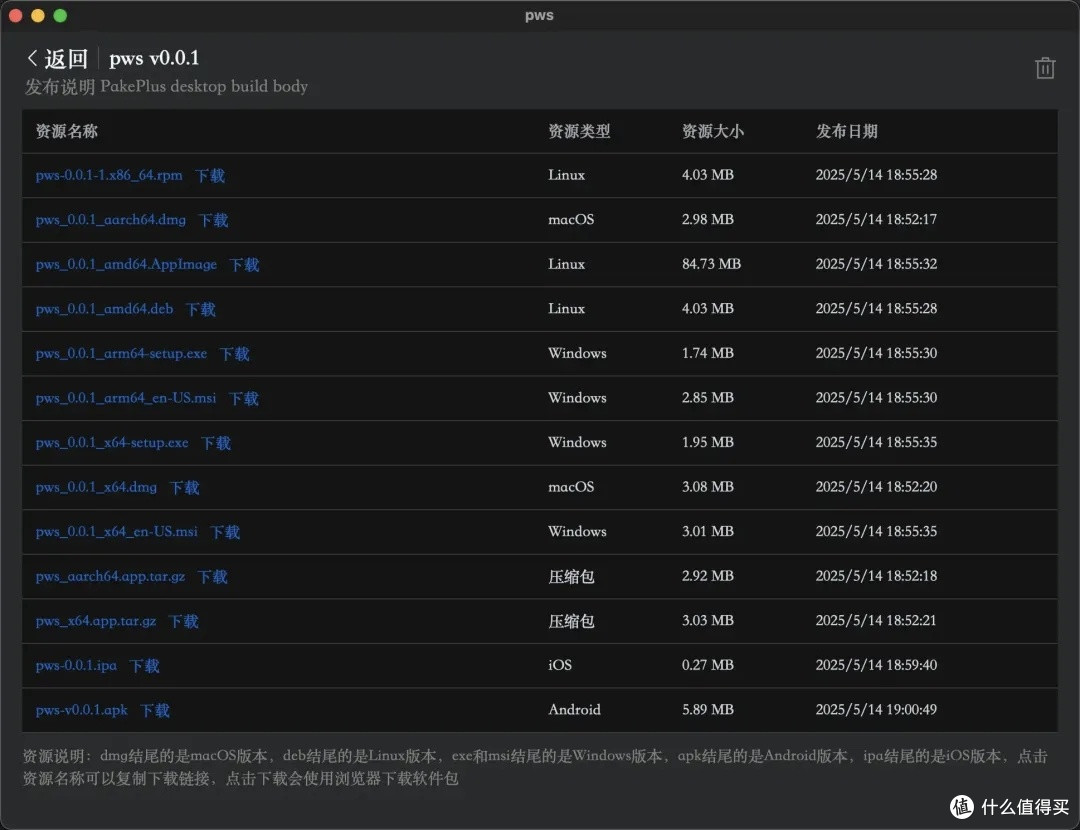This screenshot has width=1080, height=830.
Task: Copy link for pws-0.0.1.ipa
Action: click(76, 665)
